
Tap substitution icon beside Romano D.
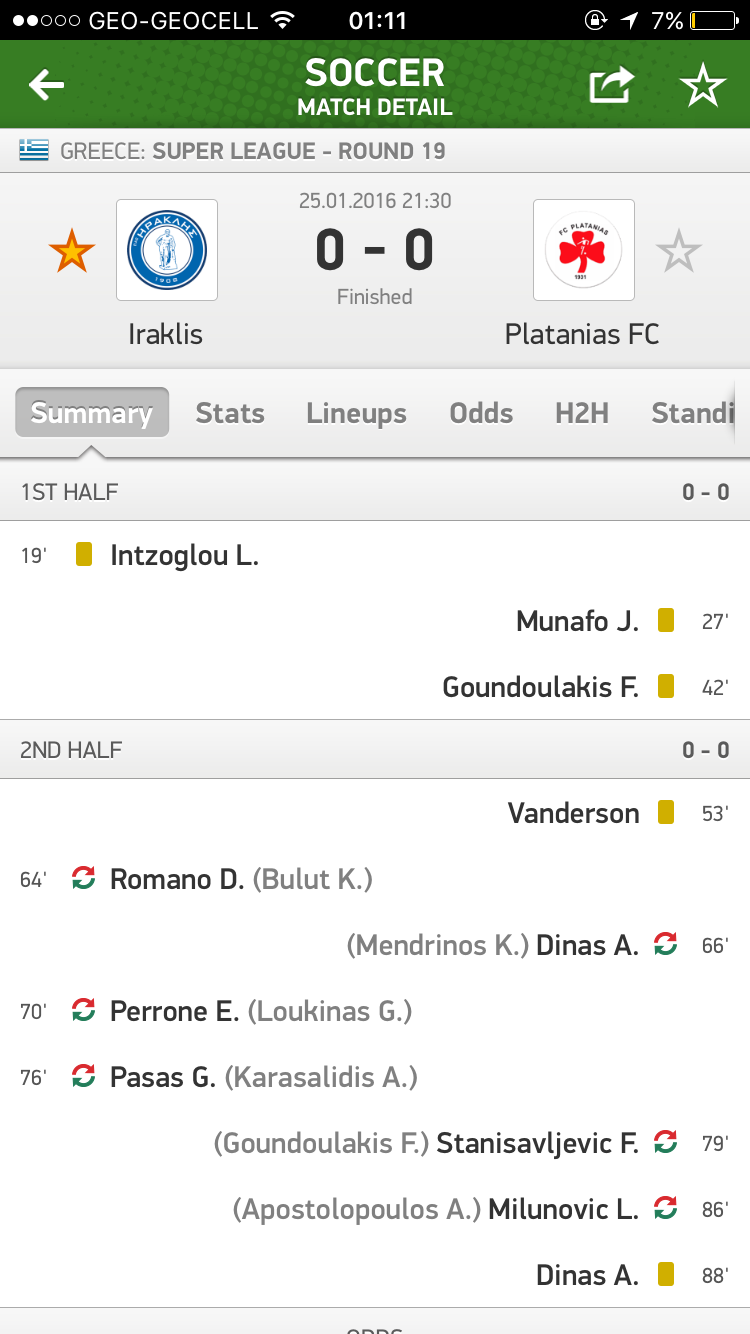pos(84,878)
